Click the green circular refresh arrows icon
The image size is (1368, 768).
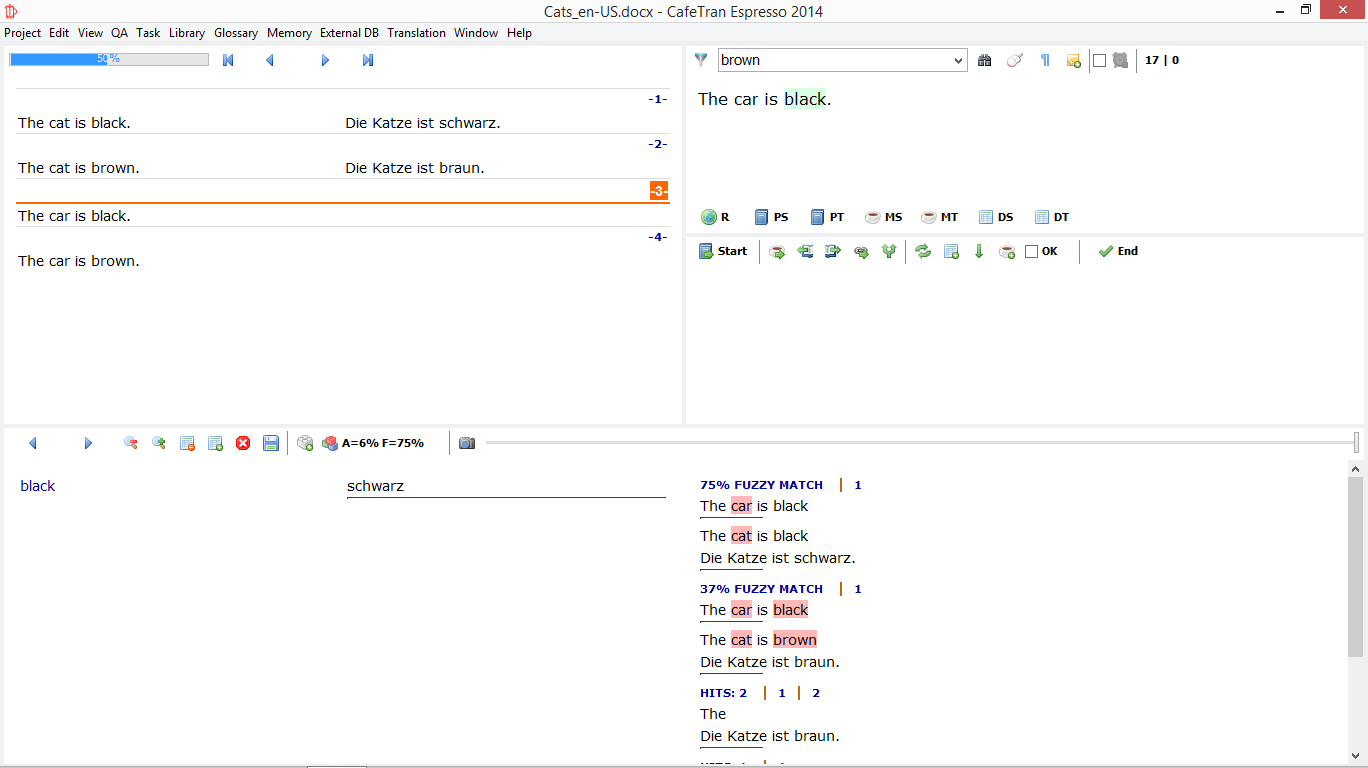coord(923,252)
